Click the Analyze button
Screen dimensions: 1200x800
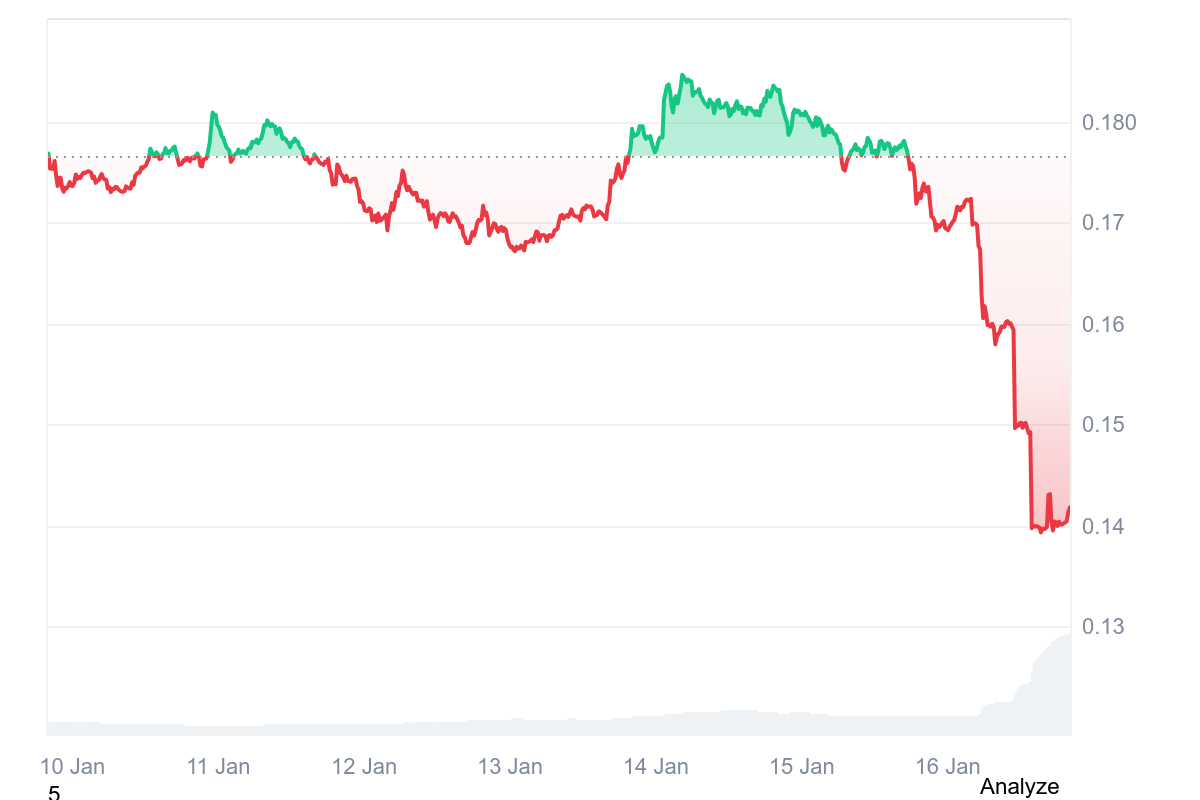coord(1019,787)
